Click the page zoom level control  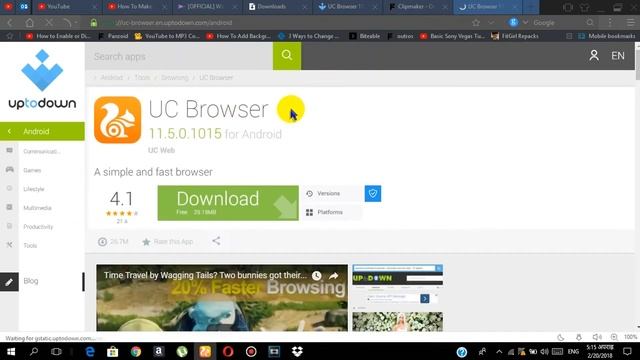pos(631,337)
